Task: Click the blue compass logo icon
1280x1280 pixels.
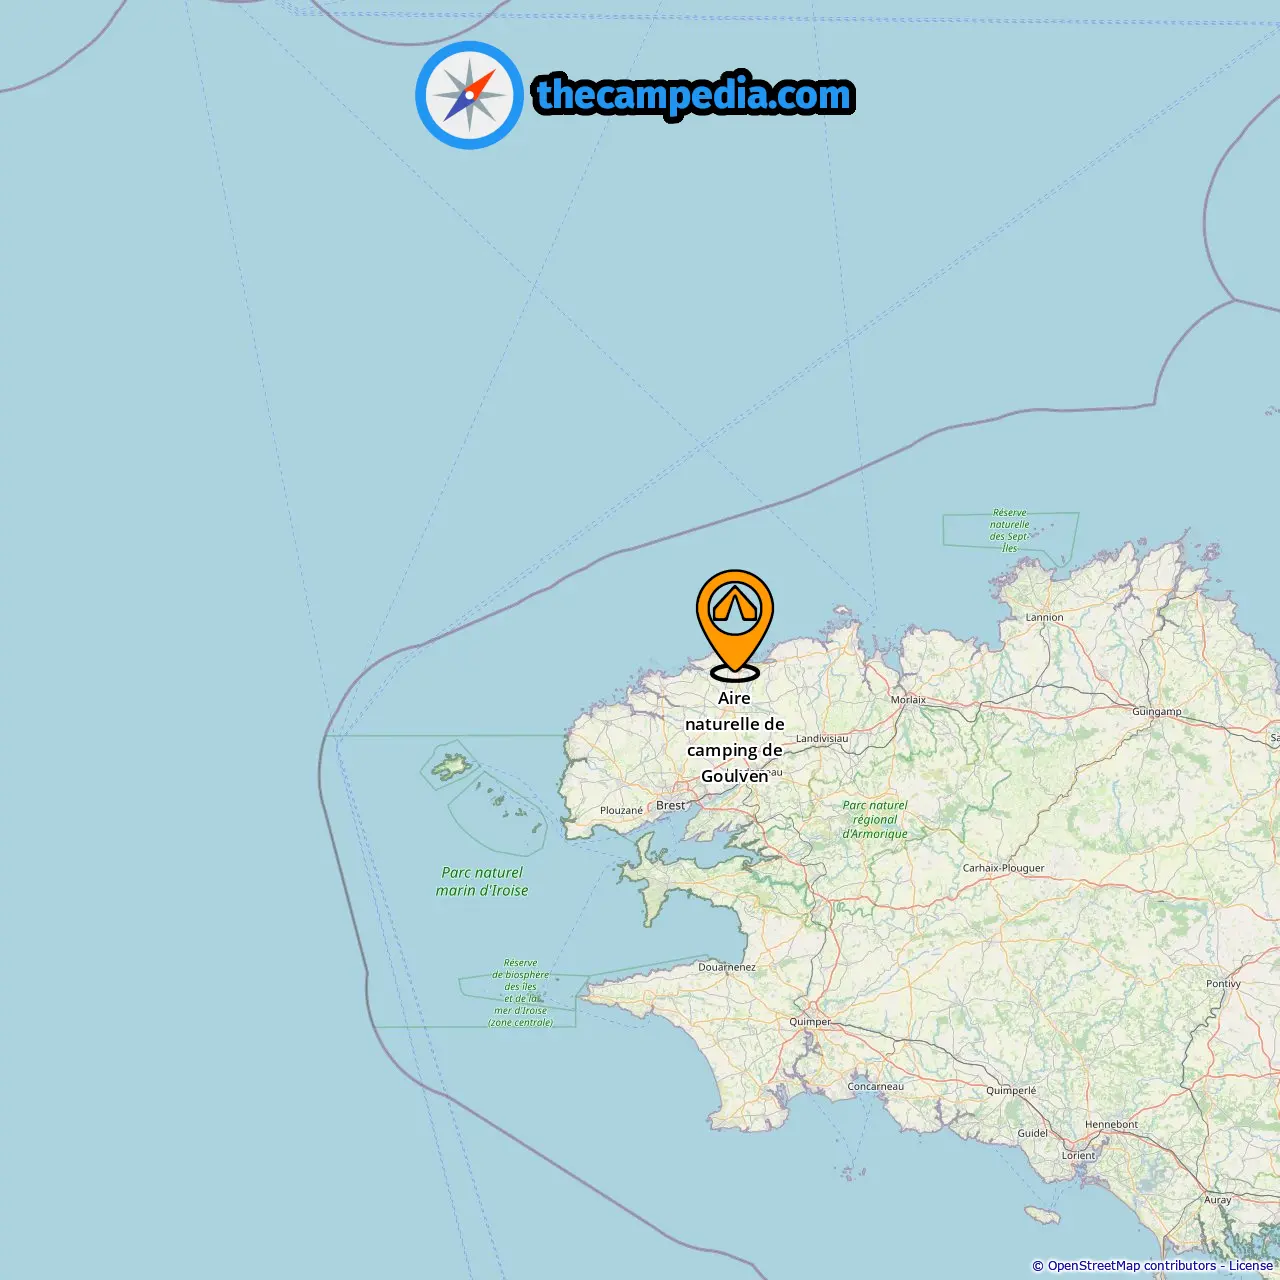Action: [469, 95]
